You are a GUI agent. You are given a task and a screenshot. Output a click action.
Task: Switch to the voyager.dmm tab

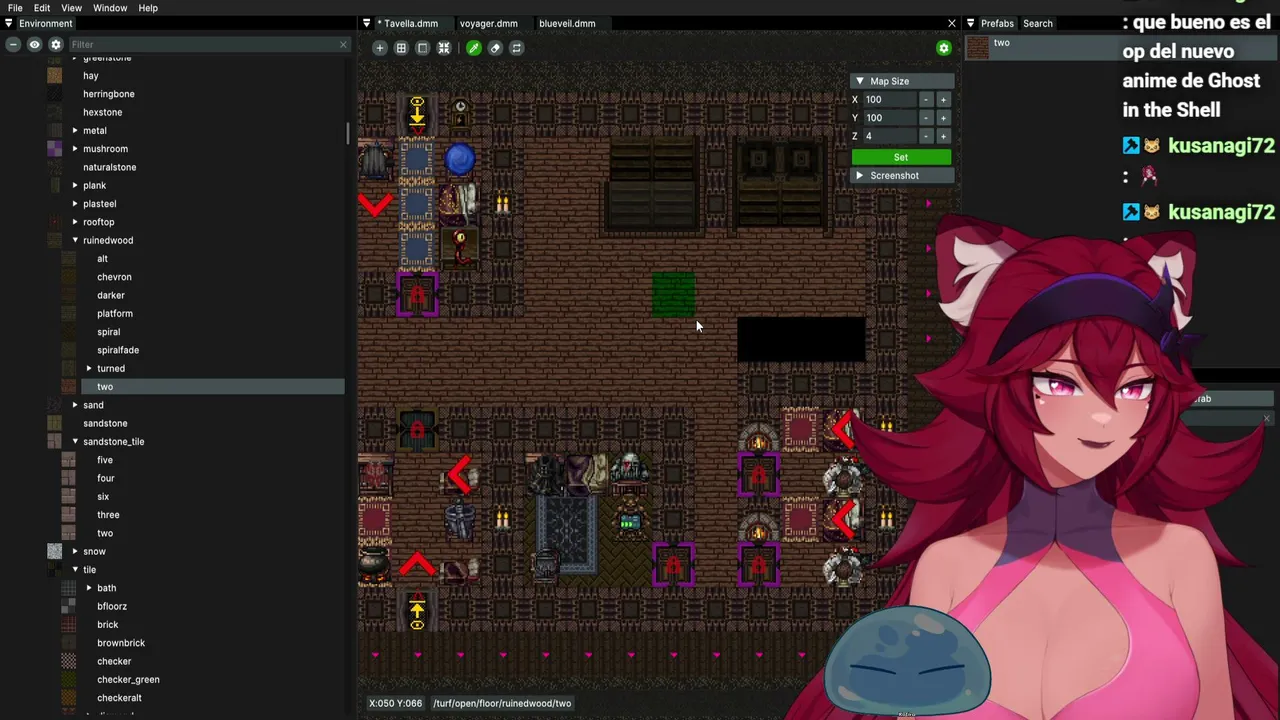coord(488,23)
